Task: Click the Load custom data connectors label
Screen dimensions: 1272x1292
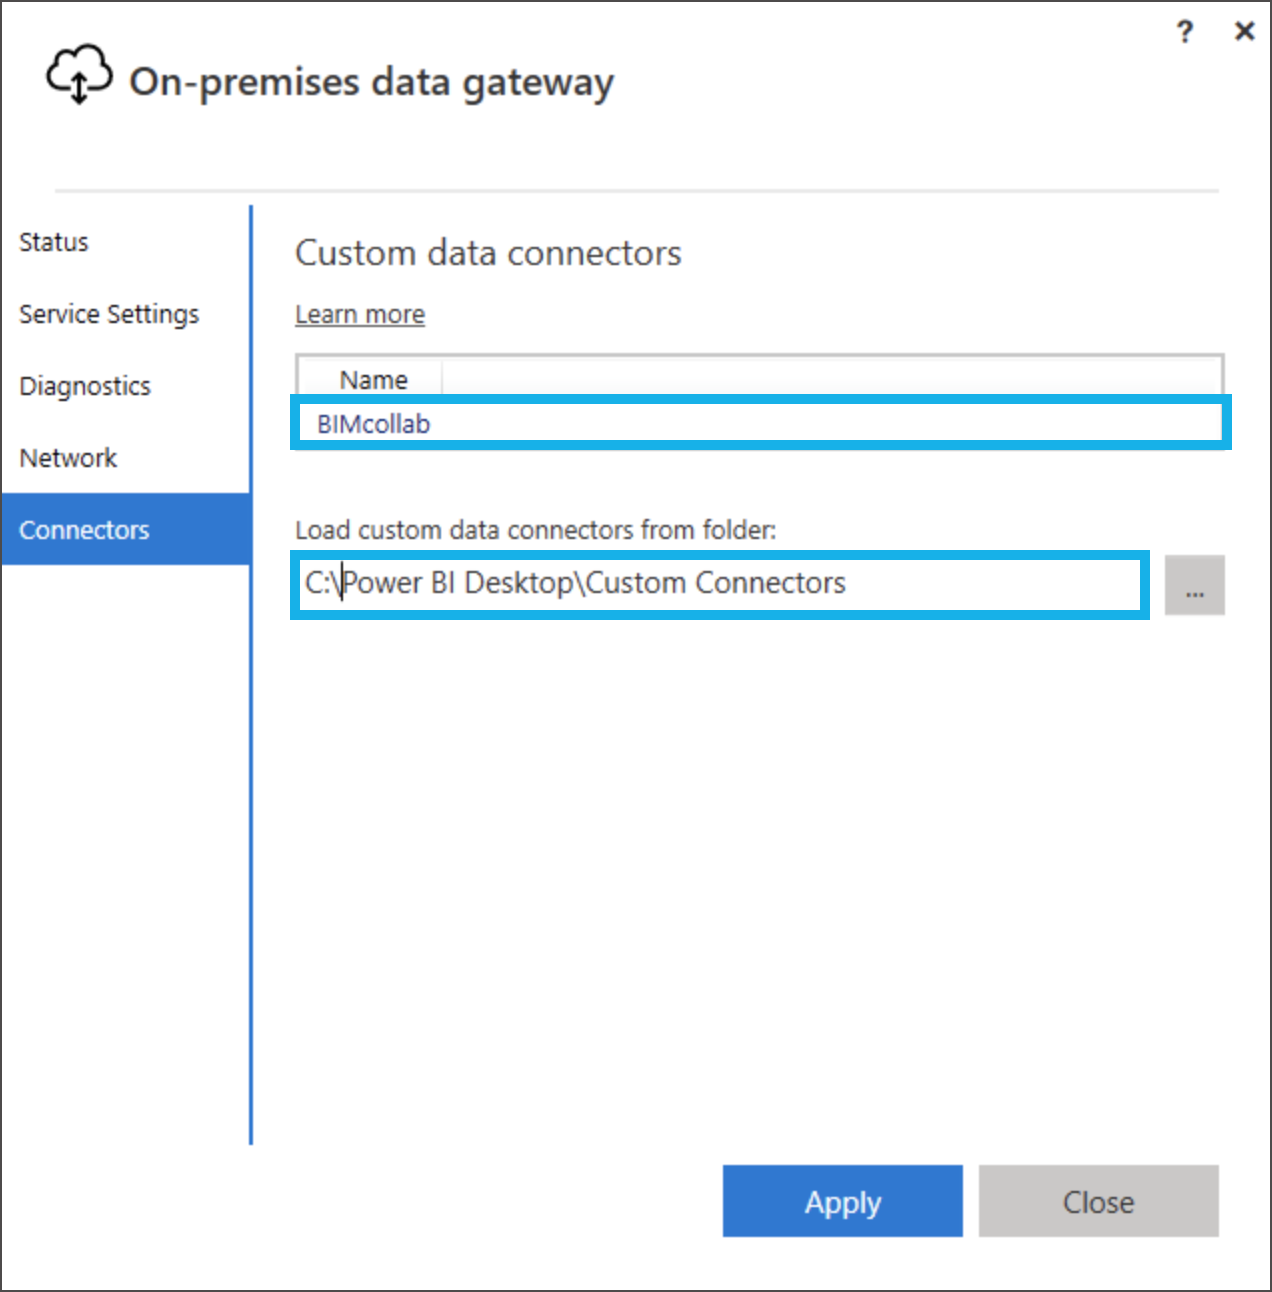Action: pos(535,530)
